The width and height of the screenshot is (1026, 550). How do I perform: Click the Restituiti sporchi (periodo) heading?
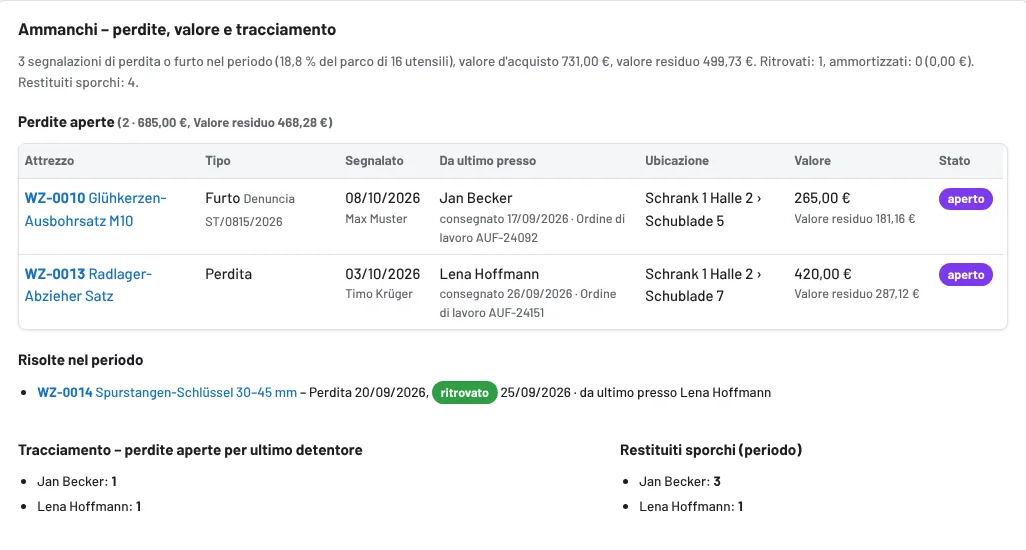tap(711, 450)
